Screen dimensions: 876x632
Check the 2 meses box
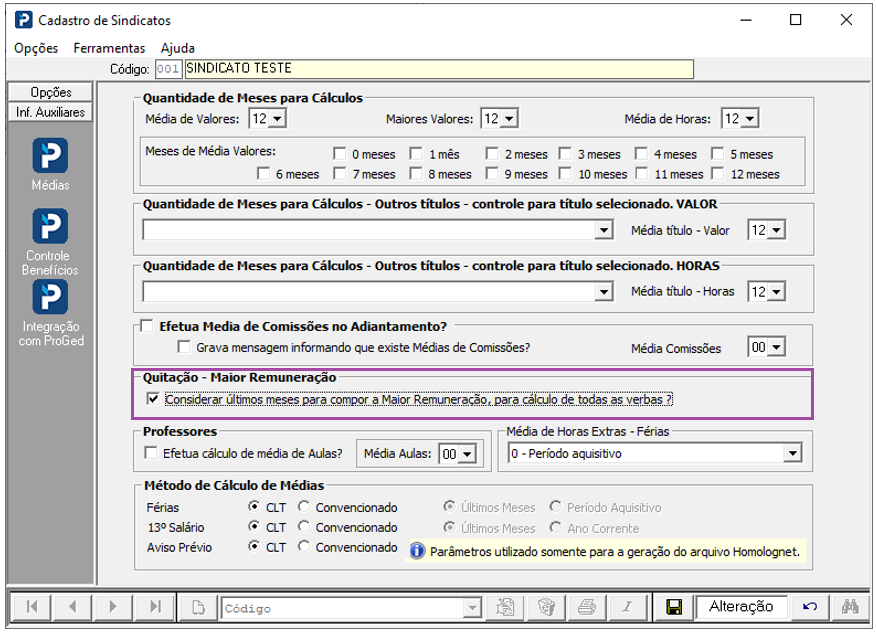(x=492, y=154)
